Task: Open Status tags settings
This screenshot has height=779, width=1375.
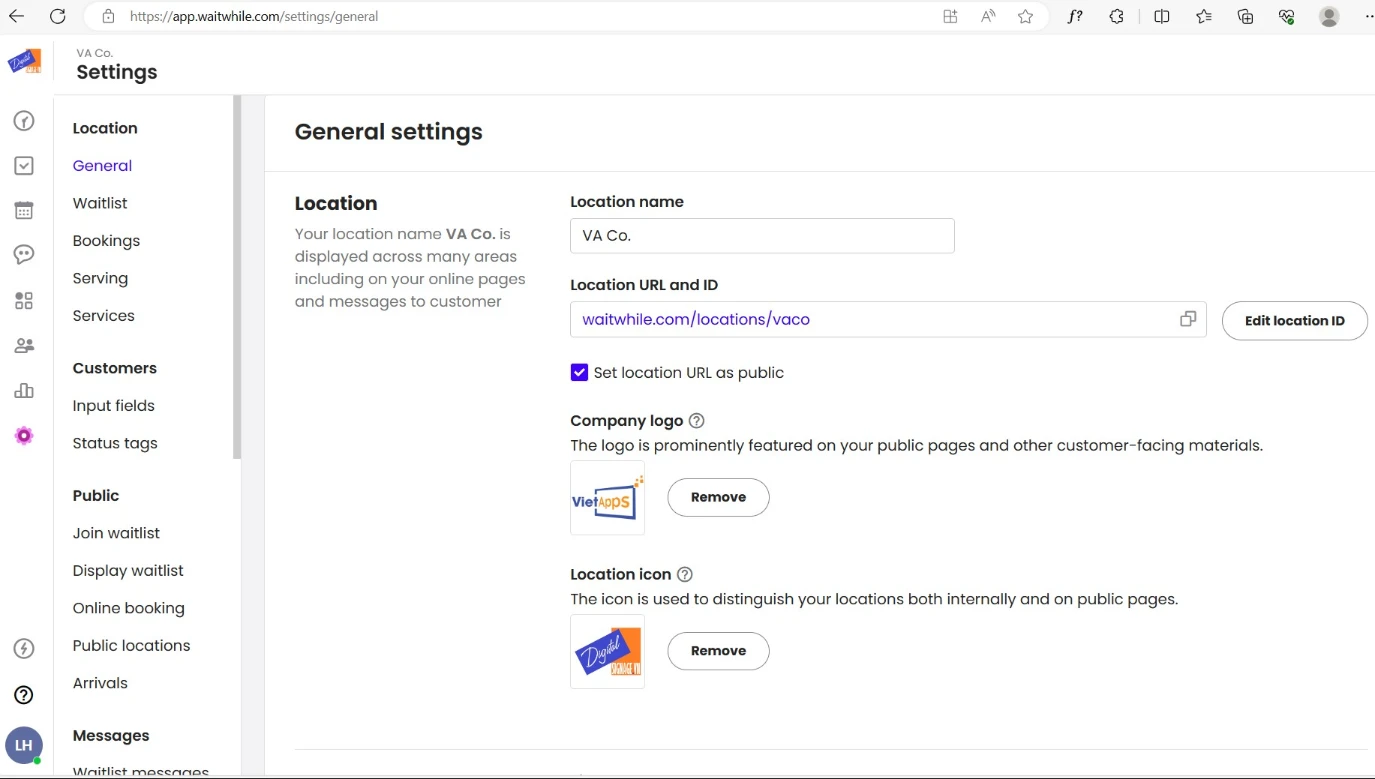Action: click(x=115, y=443)
